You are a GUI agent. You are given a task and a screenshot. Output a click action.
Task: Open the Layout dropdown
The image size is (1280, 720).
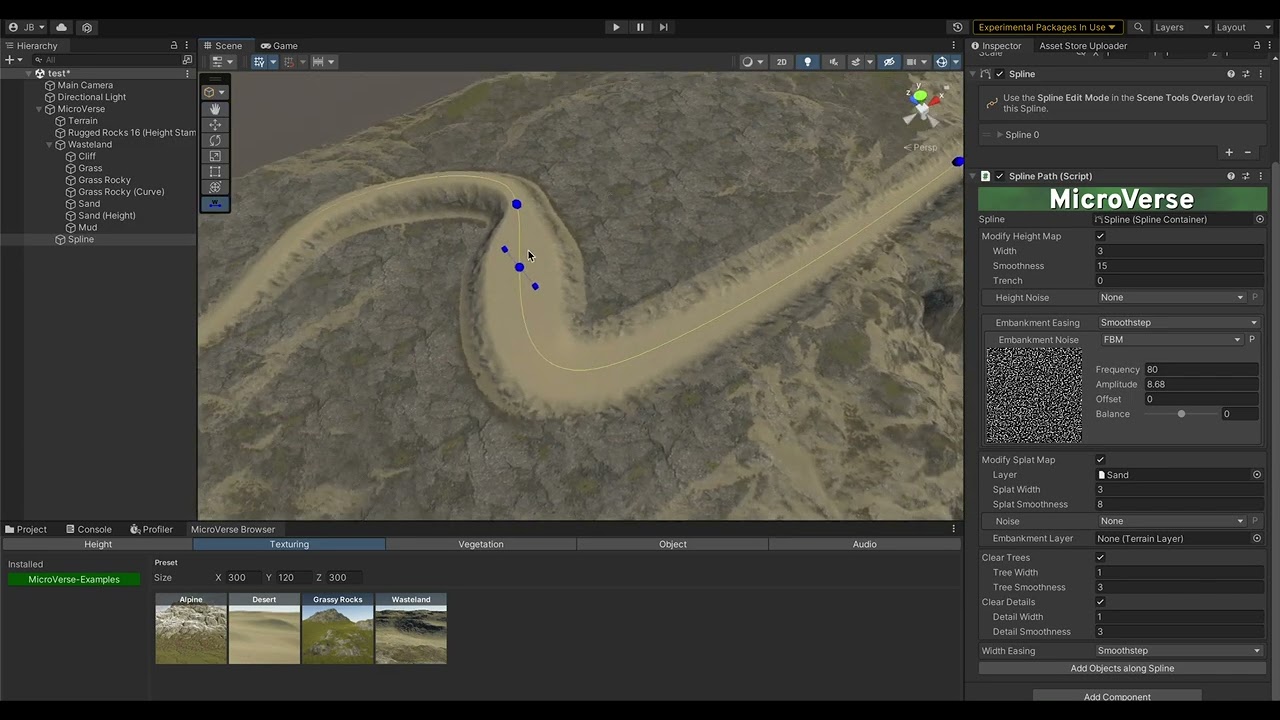(x=1244, y=27)
